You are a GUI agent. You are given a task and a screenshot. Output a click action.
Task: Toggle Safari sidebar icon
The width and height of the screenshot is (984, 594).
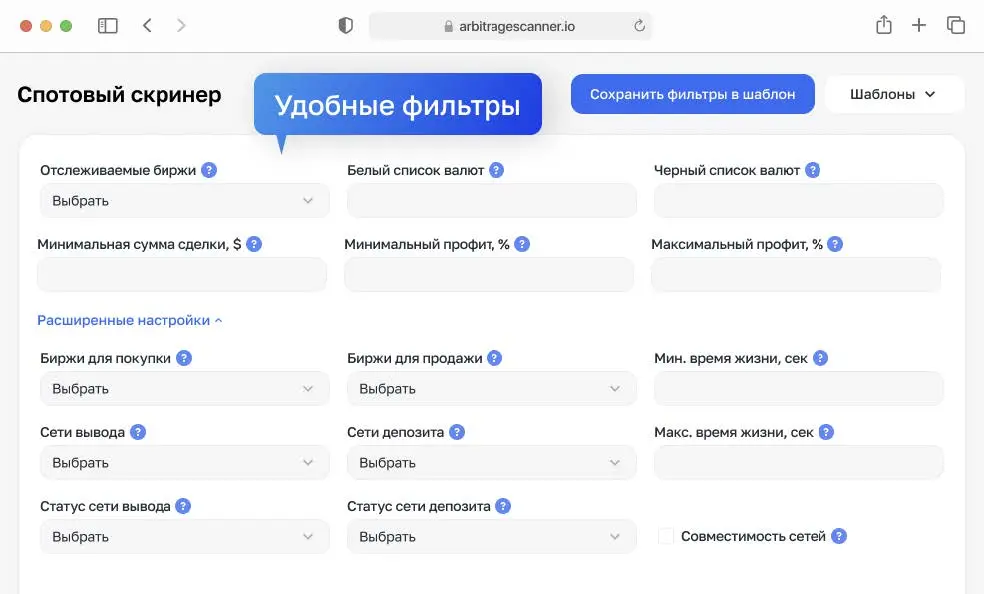pyautogui.click(x=108, y=26)
